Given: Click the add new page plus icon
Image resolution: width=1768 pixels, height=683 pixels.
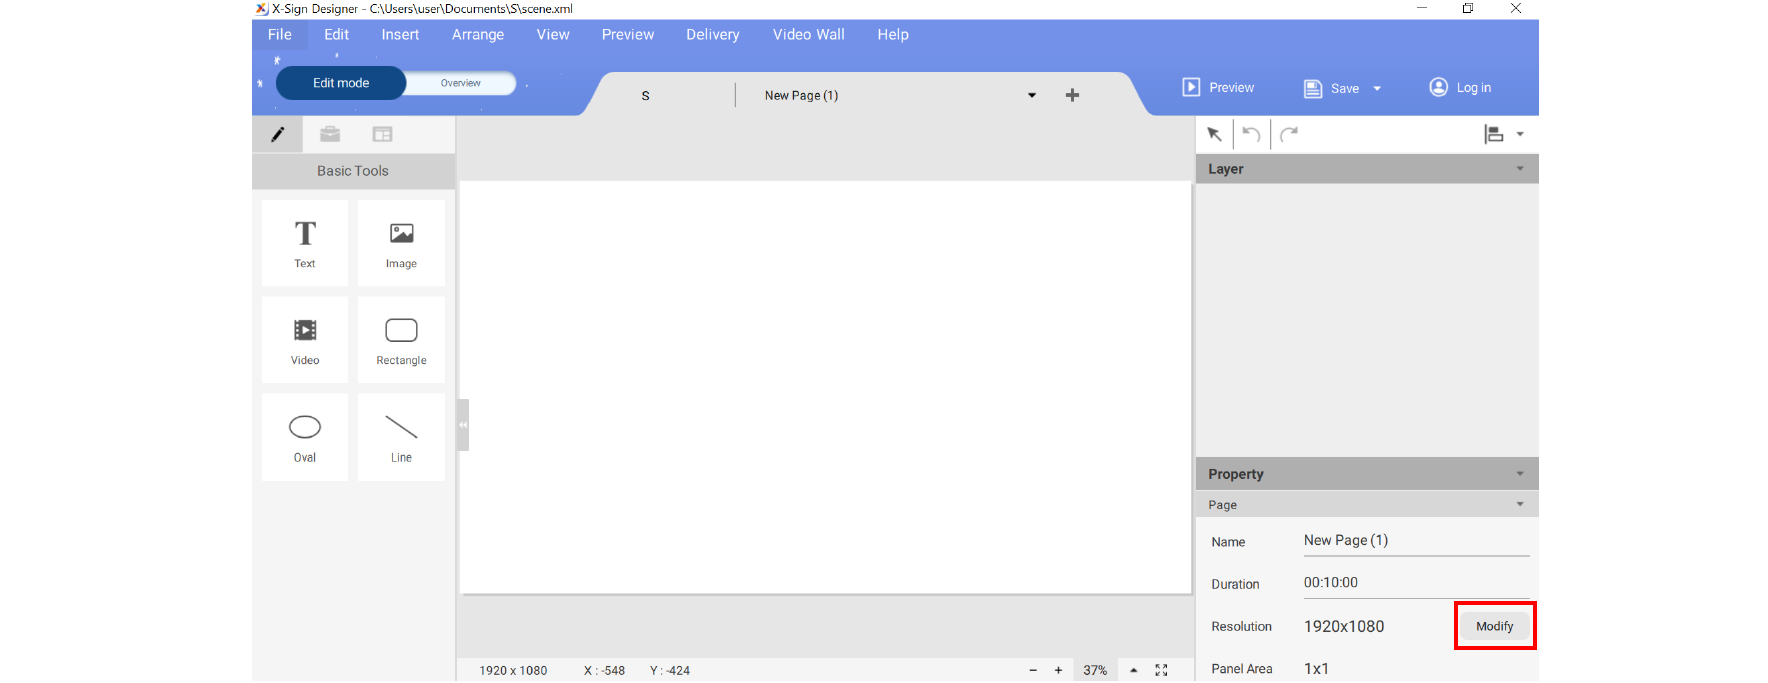Looking at the screenshot, I should click(x=1072, y=95).
